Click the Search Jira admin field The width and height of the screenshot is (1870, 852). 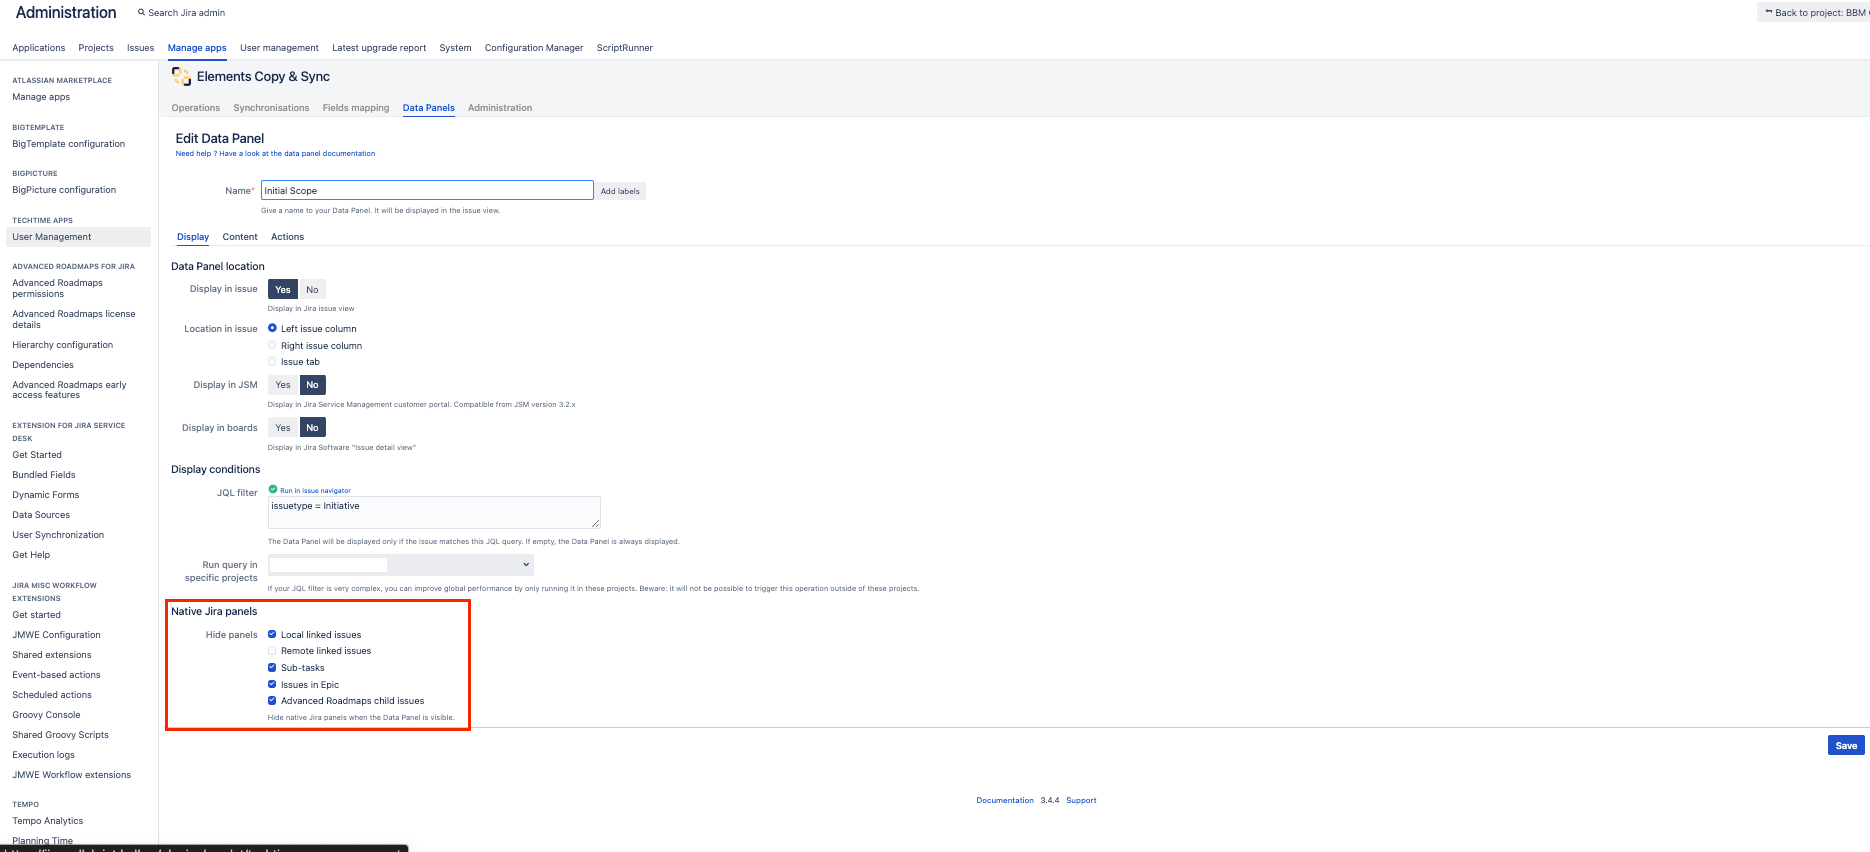pyautogui.click(x=186, y=13)
